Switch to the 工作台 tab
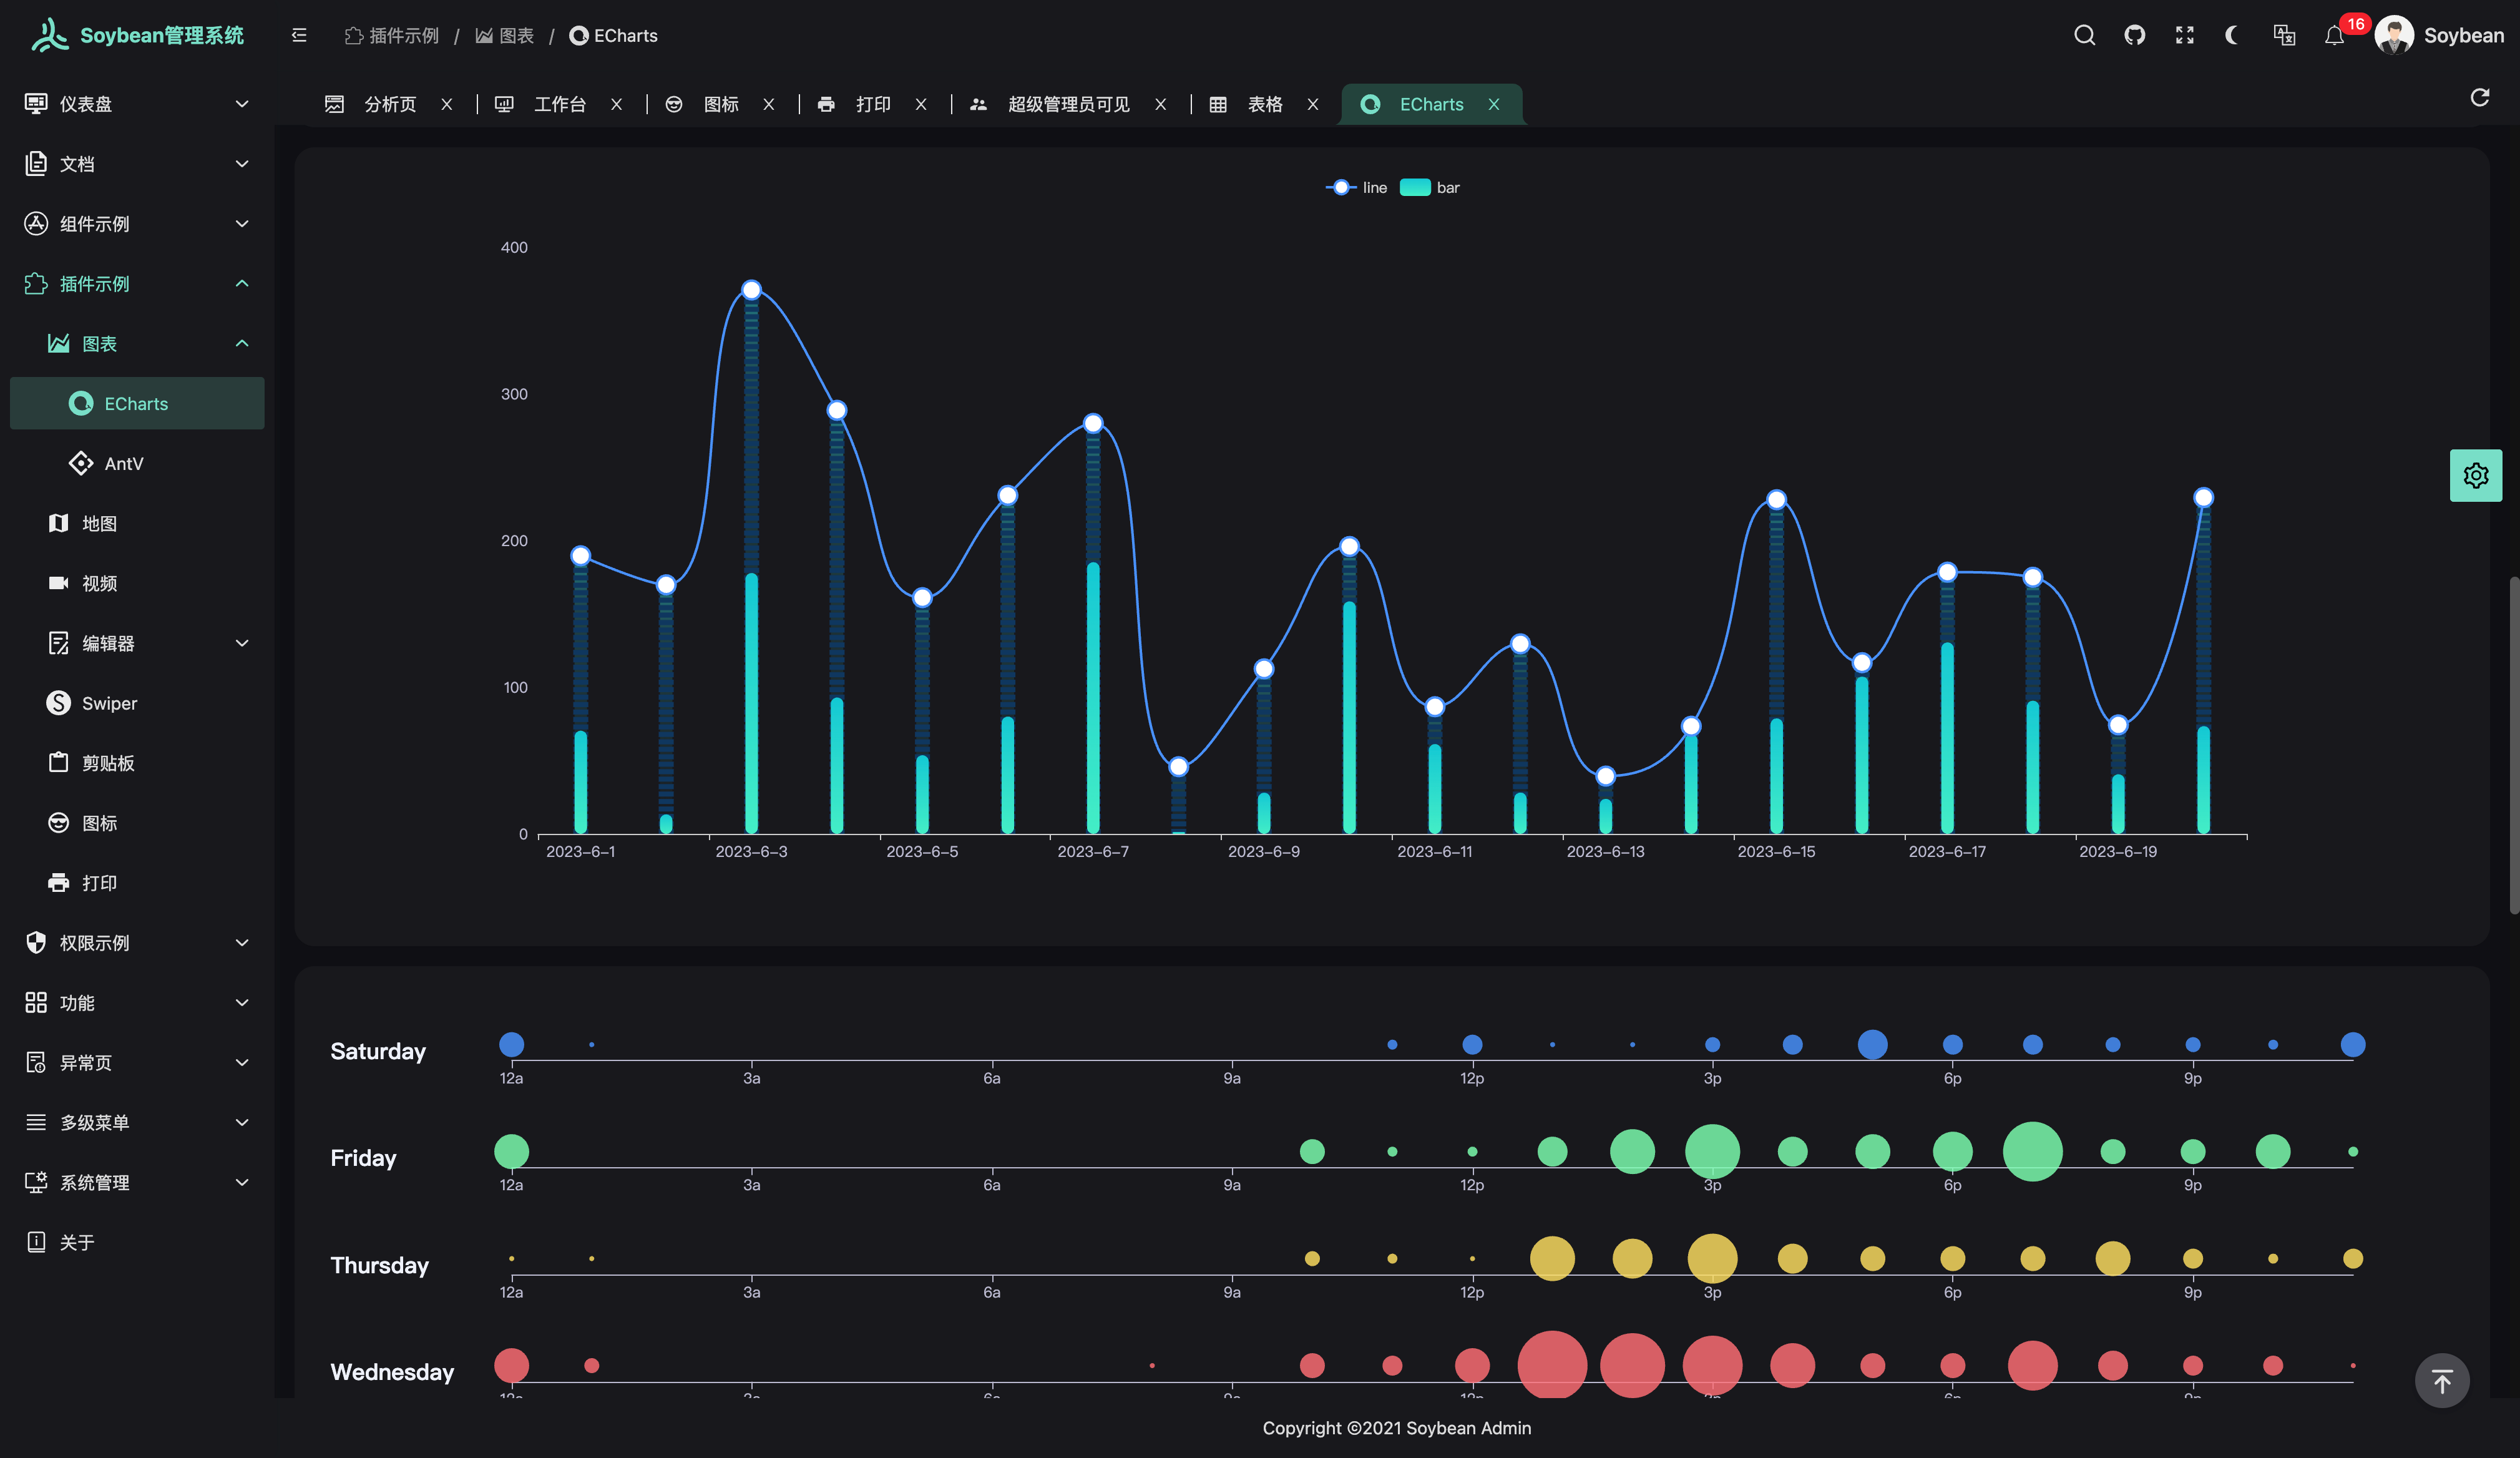The width and height of the screenshot is (2520, 1458). pyautogui.click(x=558, y=105)
